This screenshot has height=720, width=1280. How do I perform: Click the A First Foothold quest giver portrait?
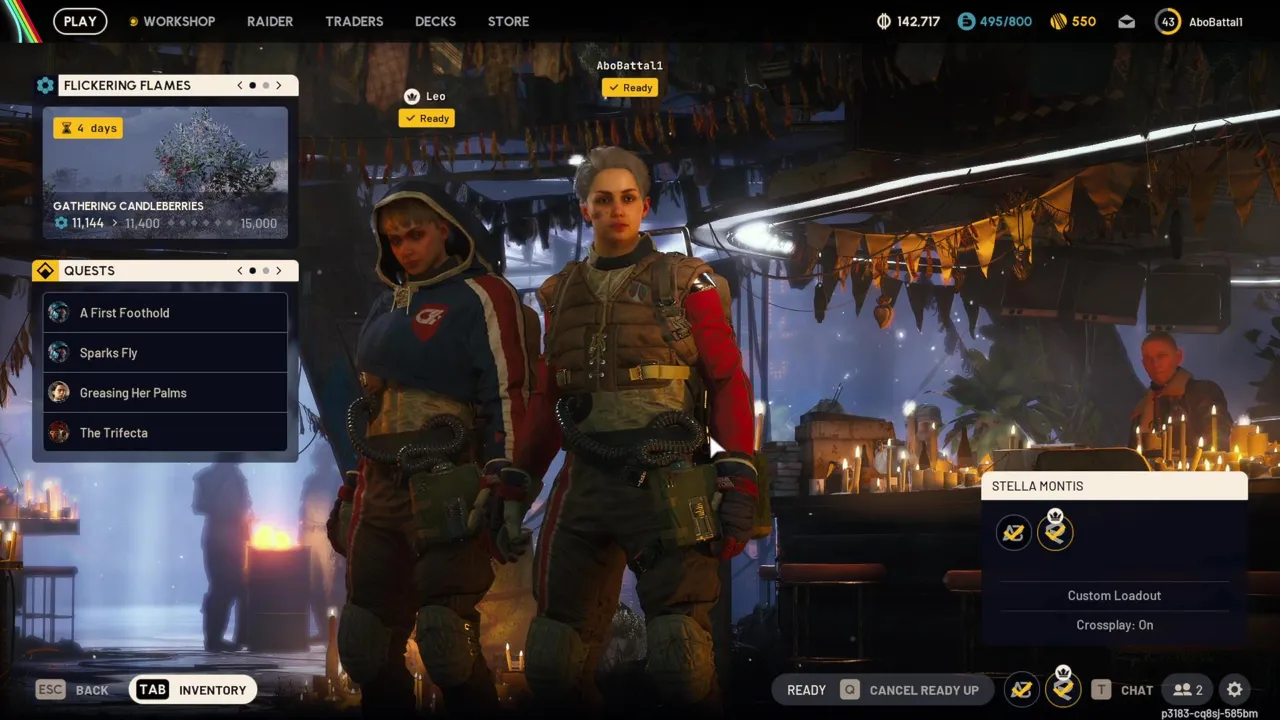coord(59,313)
